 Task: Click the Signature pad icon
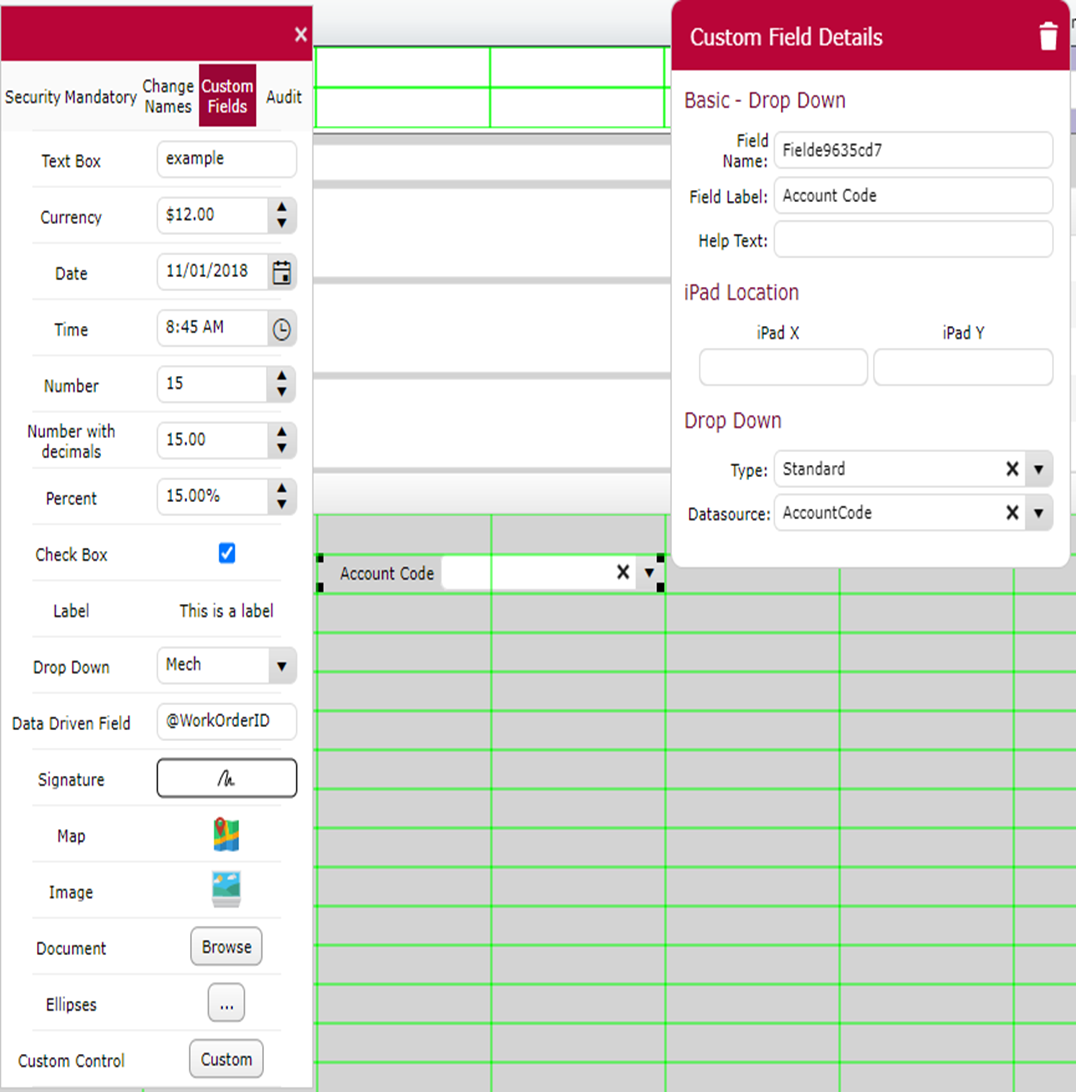226,779
